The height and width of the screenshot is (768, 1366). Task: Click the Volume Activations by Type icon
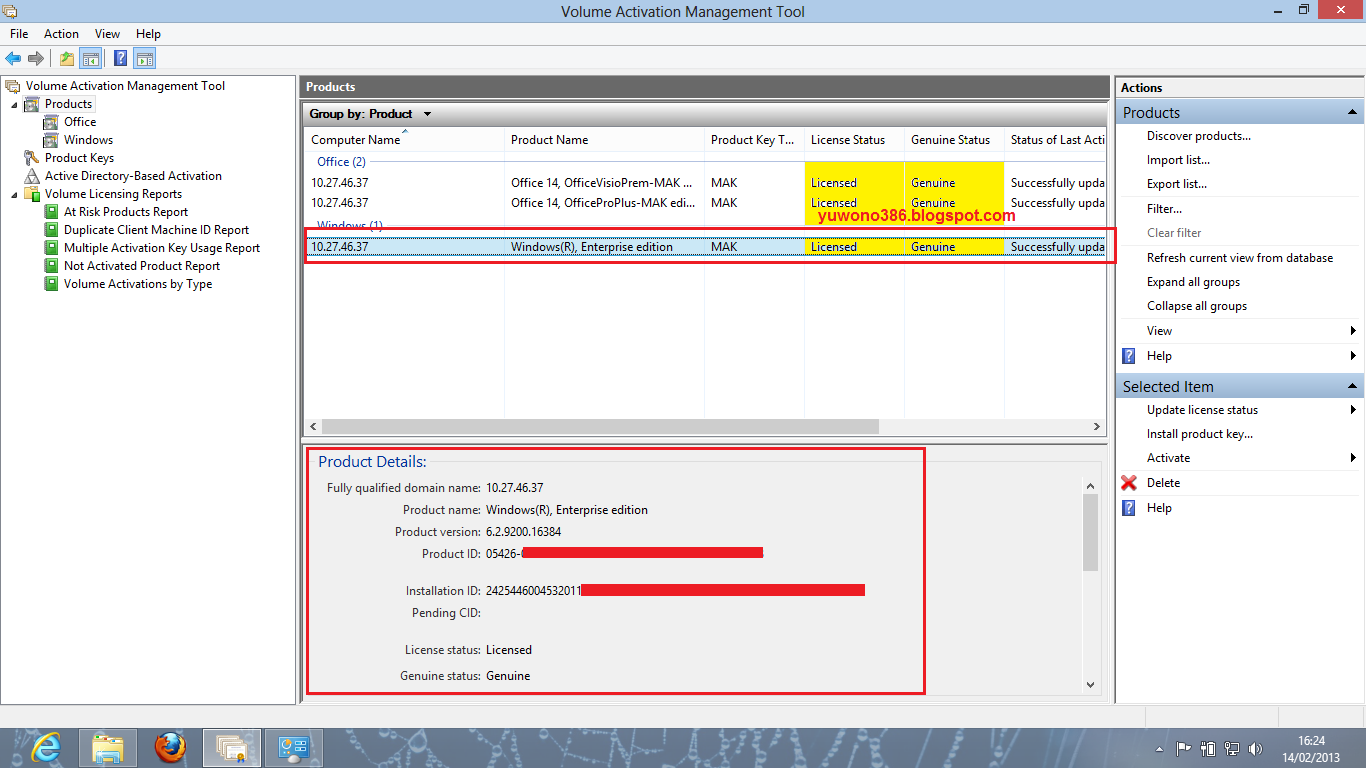pos(51,284)
